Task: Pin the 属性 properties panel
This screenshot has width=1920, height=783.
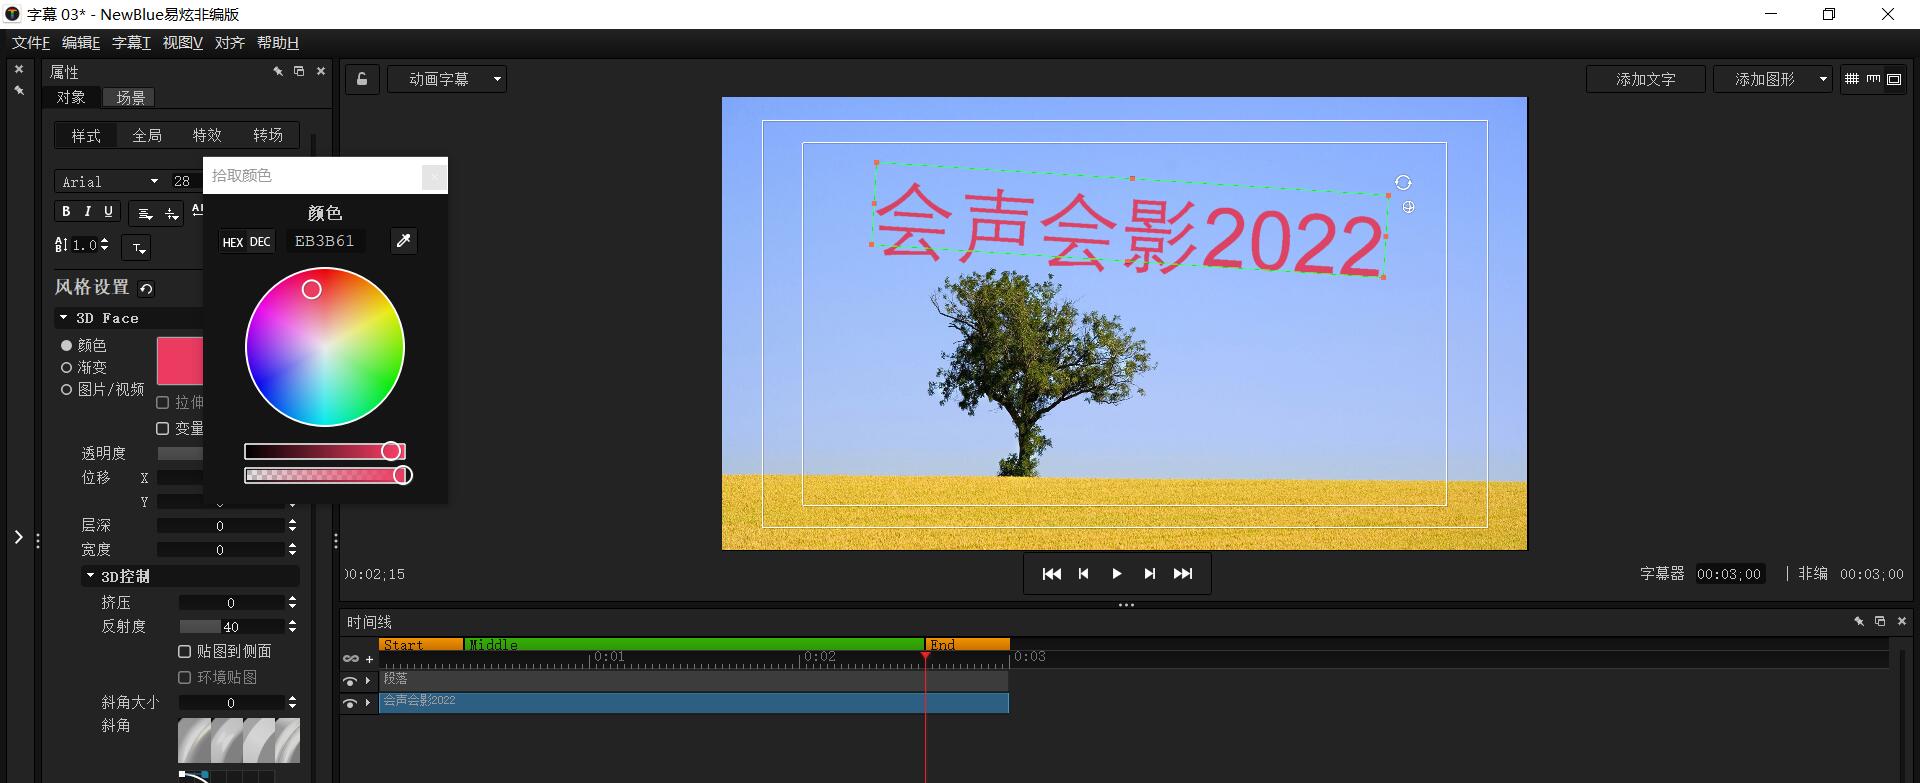Action: click(278, 71)
